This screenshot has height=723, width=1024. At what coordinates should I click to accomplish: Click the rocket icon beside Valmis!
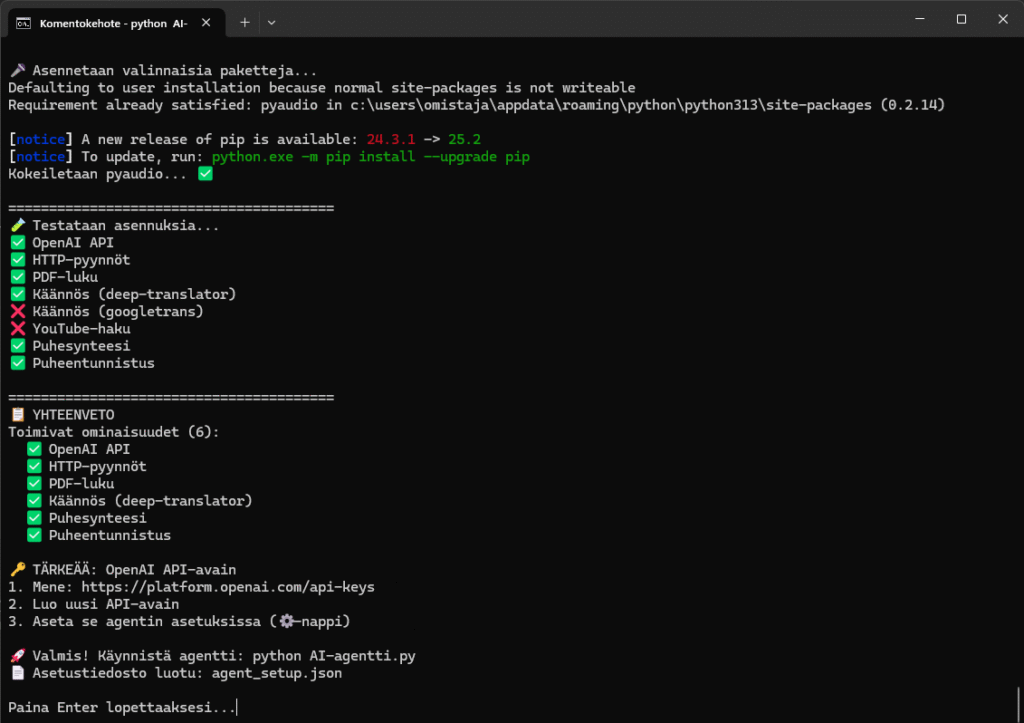(x=16, y=656)
